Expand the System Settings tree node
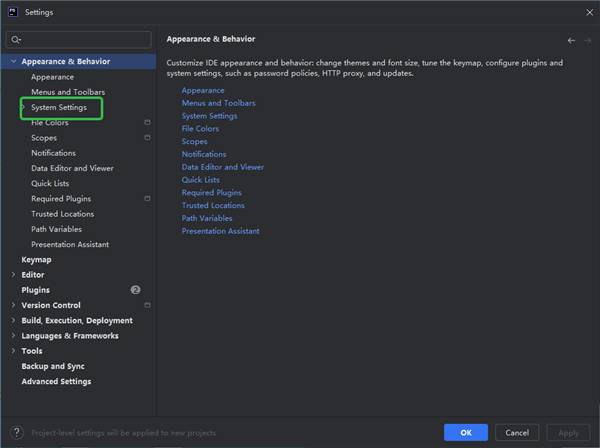The height and width of the screenshot is (448, 600). (x=23, y=107)
